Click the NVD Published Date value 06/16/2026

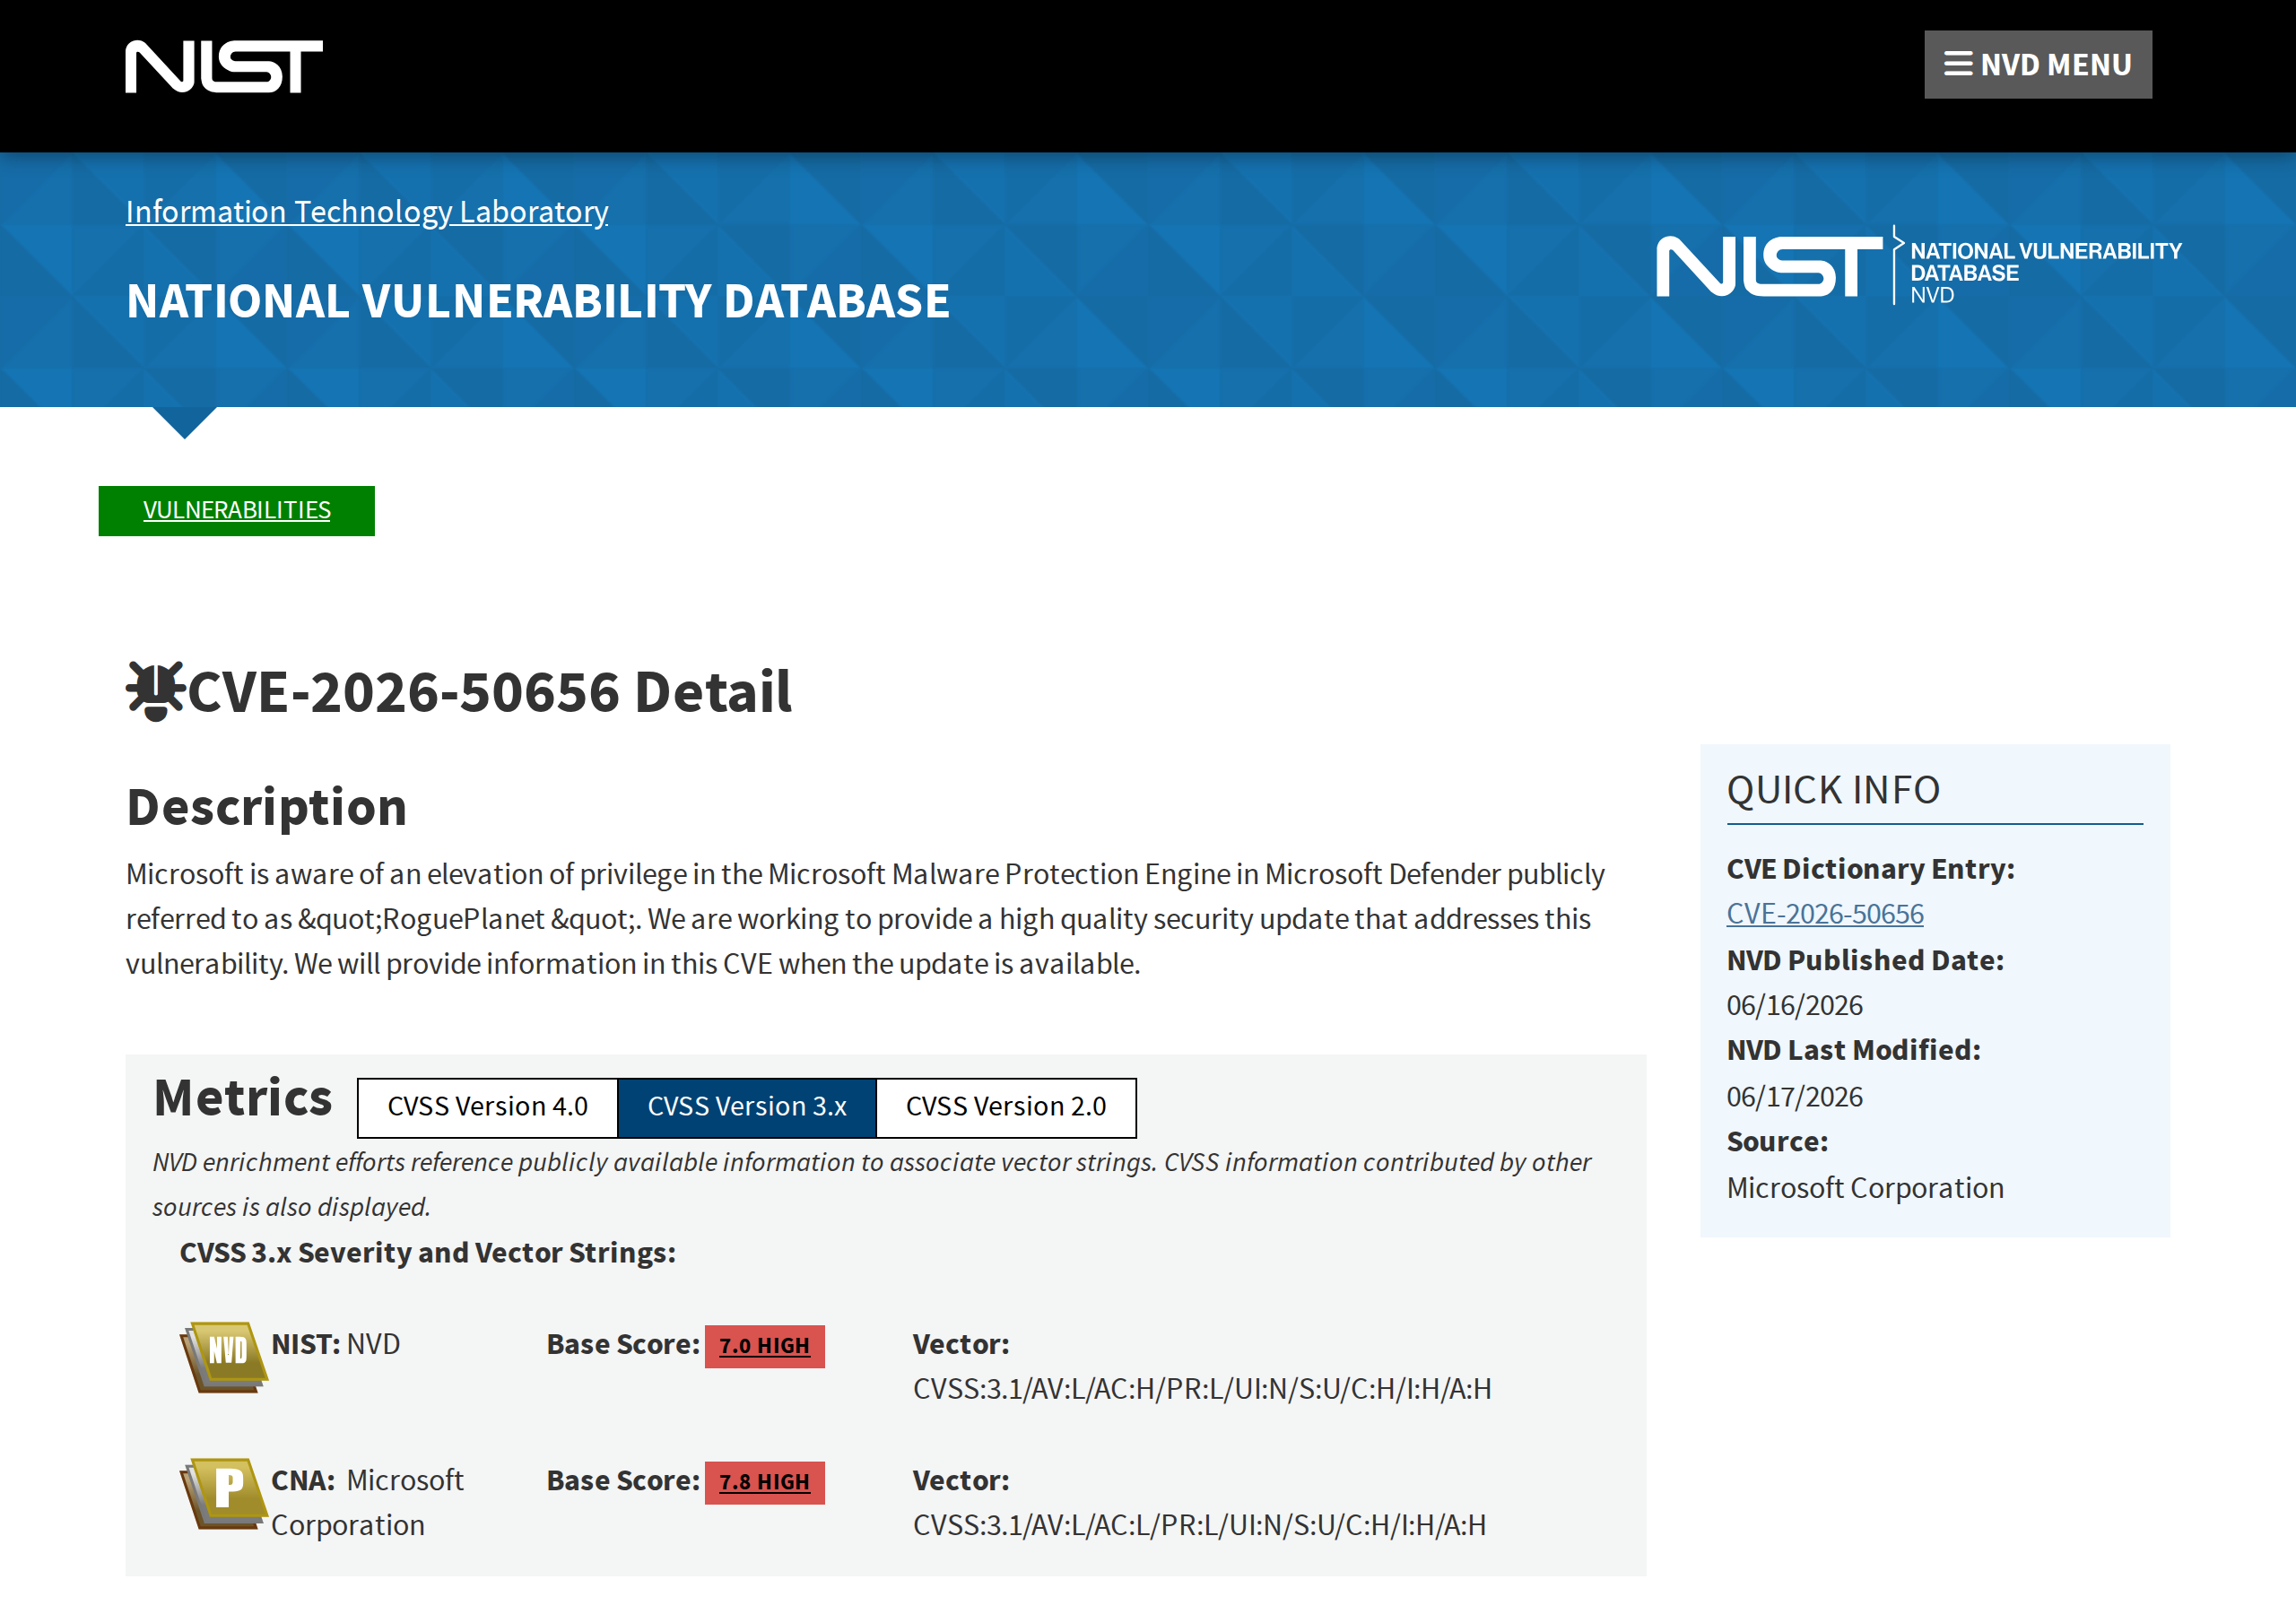[1795, 1005]
